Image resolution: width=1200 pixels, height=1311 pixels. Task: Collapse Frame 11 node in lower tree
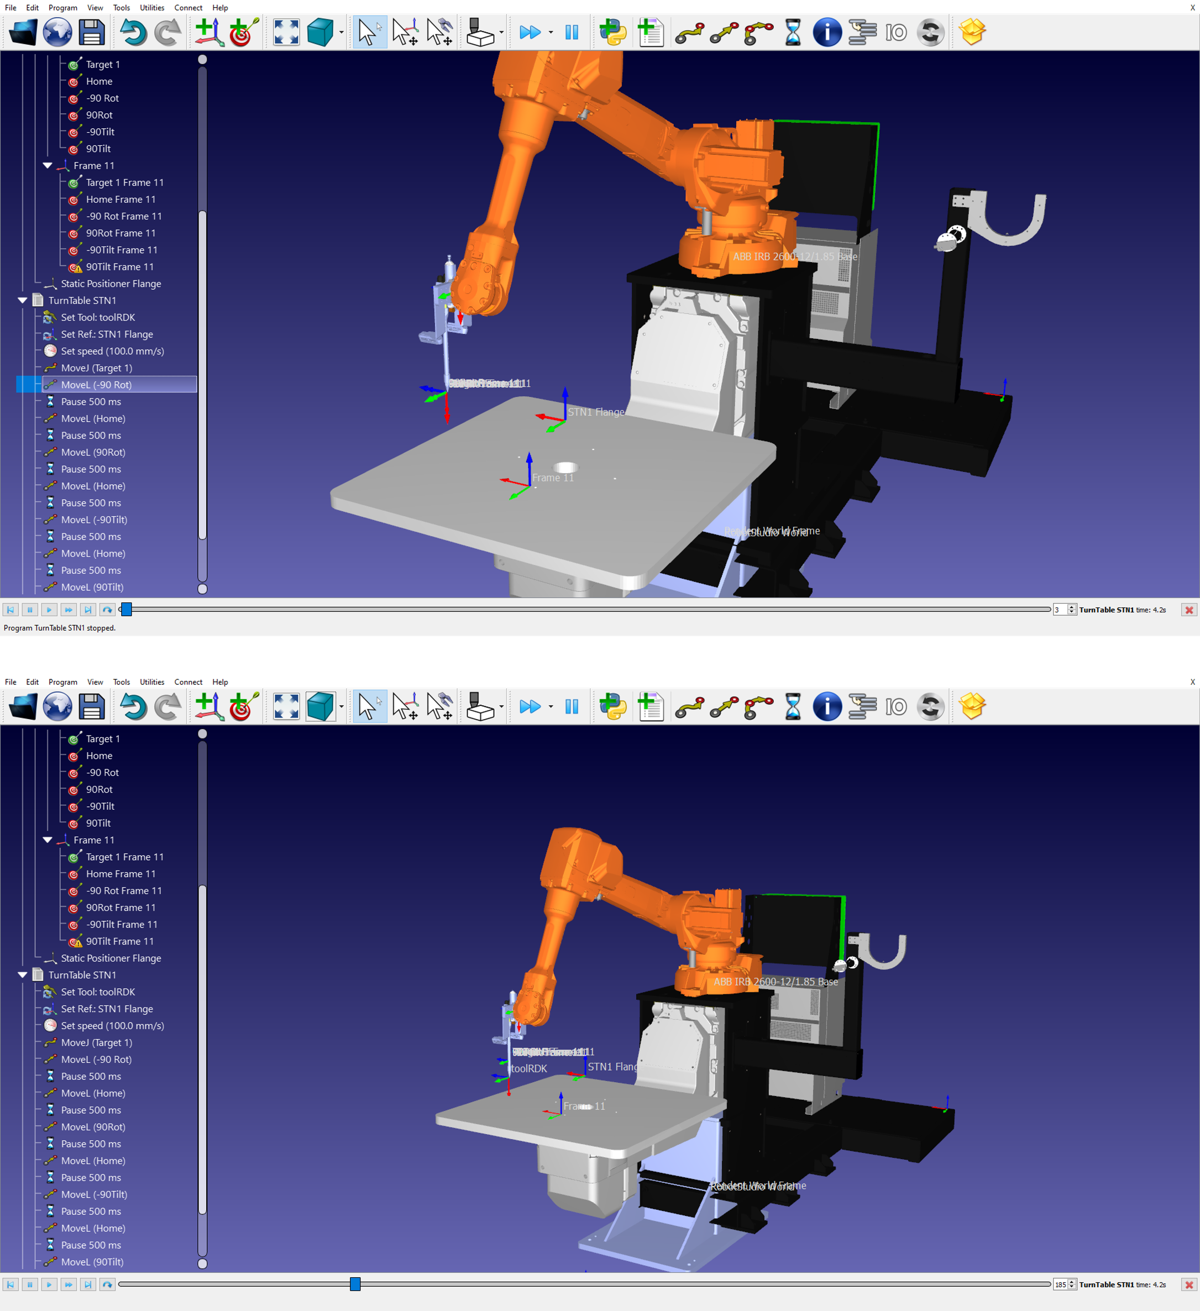click(47, 840)
